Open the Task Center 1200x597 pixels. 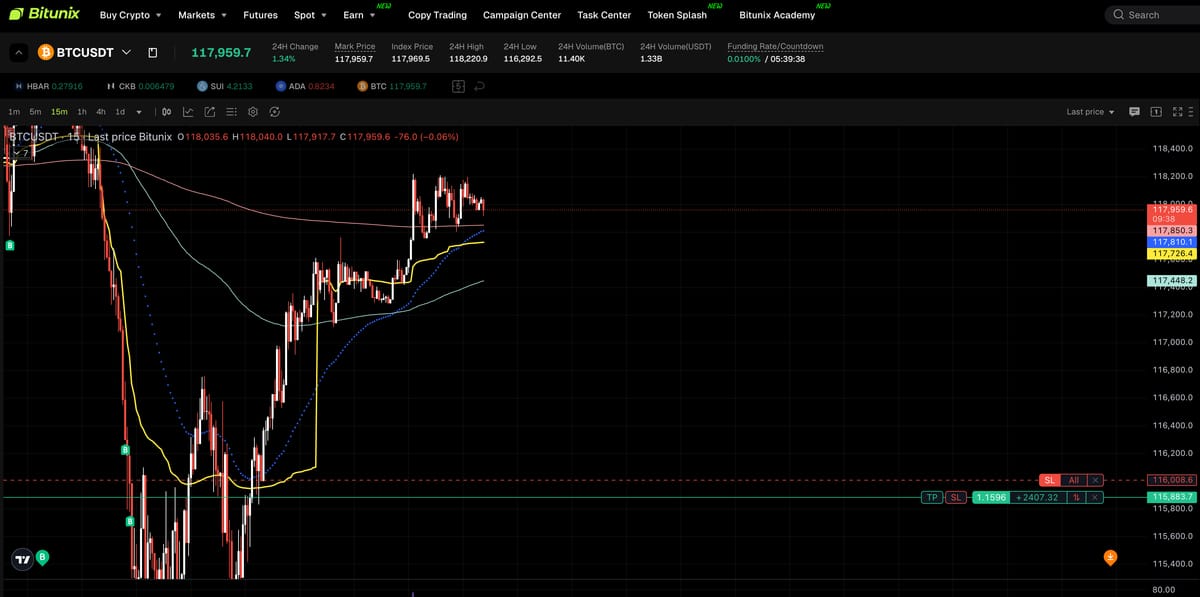tap(604, 15)
